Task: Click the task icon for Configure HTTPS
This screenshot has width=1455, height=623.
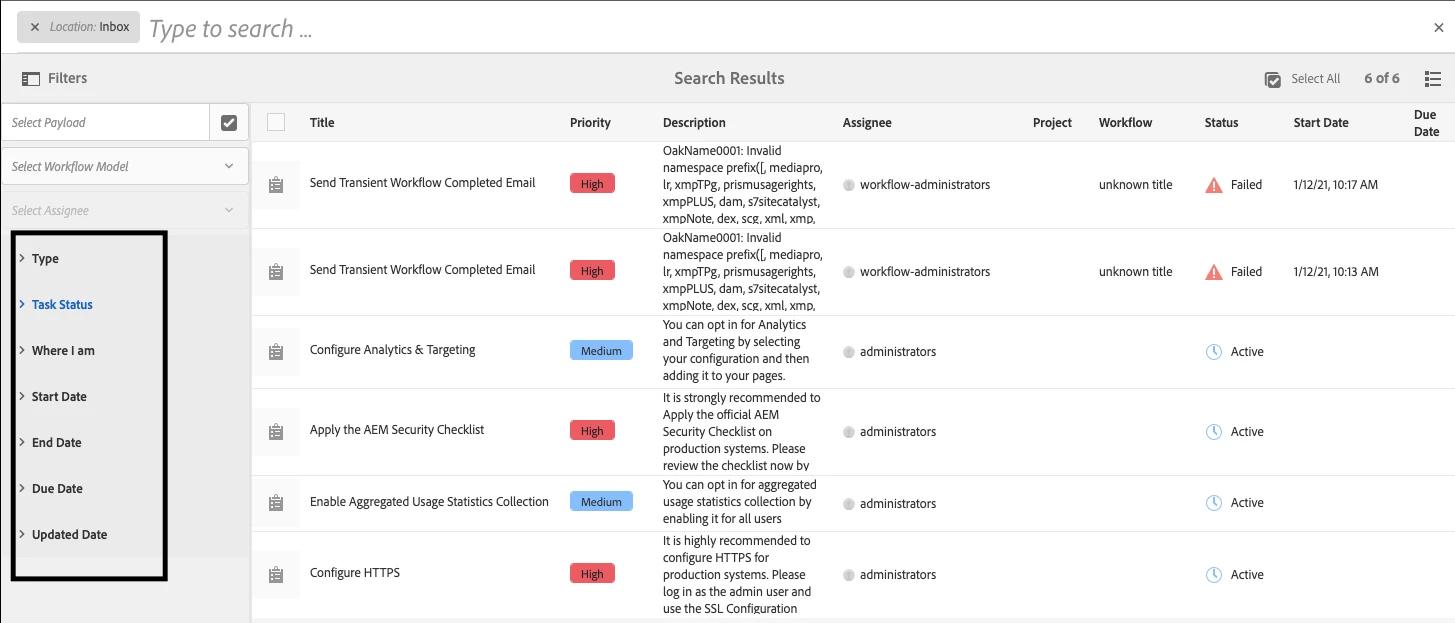Action: tap(276, 575)
